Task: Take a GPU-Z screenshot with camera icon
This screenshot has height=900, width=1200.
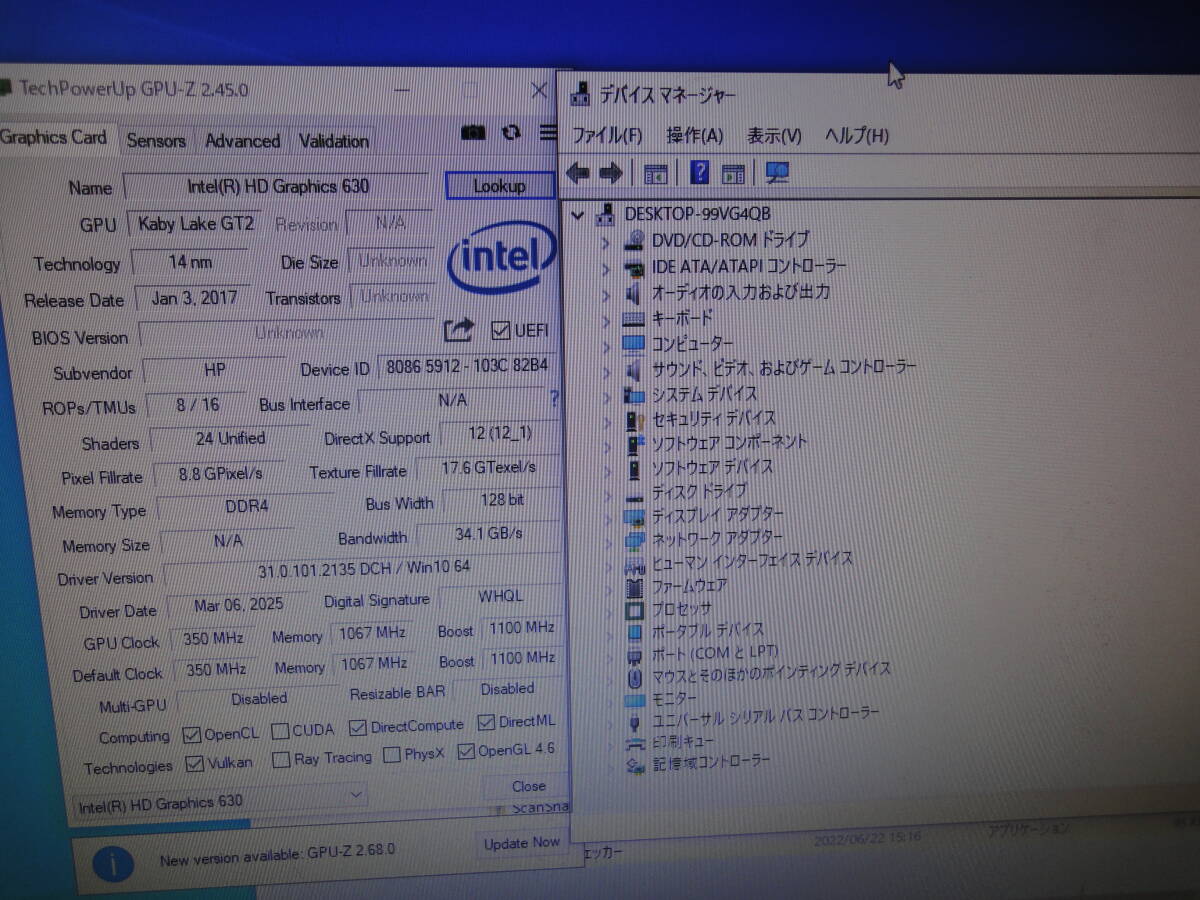Action: coord(473,133)
